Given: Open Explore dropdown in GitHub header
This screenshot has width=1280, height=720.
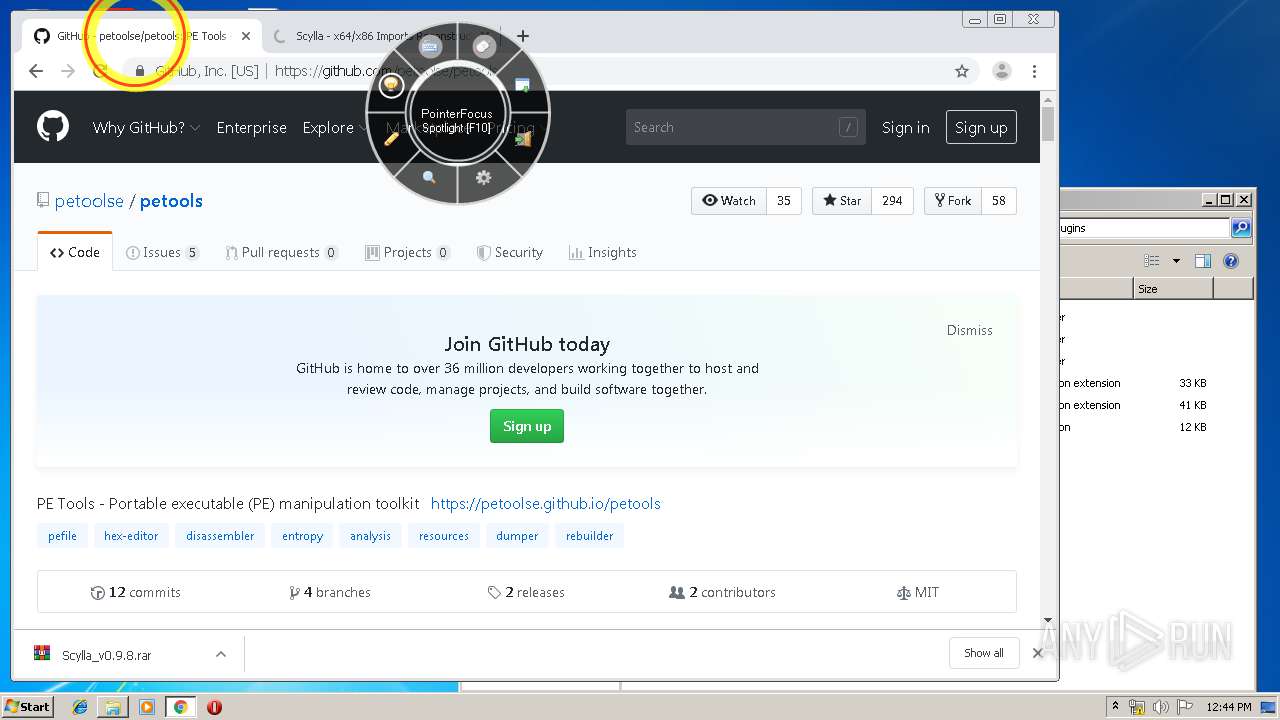Looking at the screenshot, I should point(335,127).
